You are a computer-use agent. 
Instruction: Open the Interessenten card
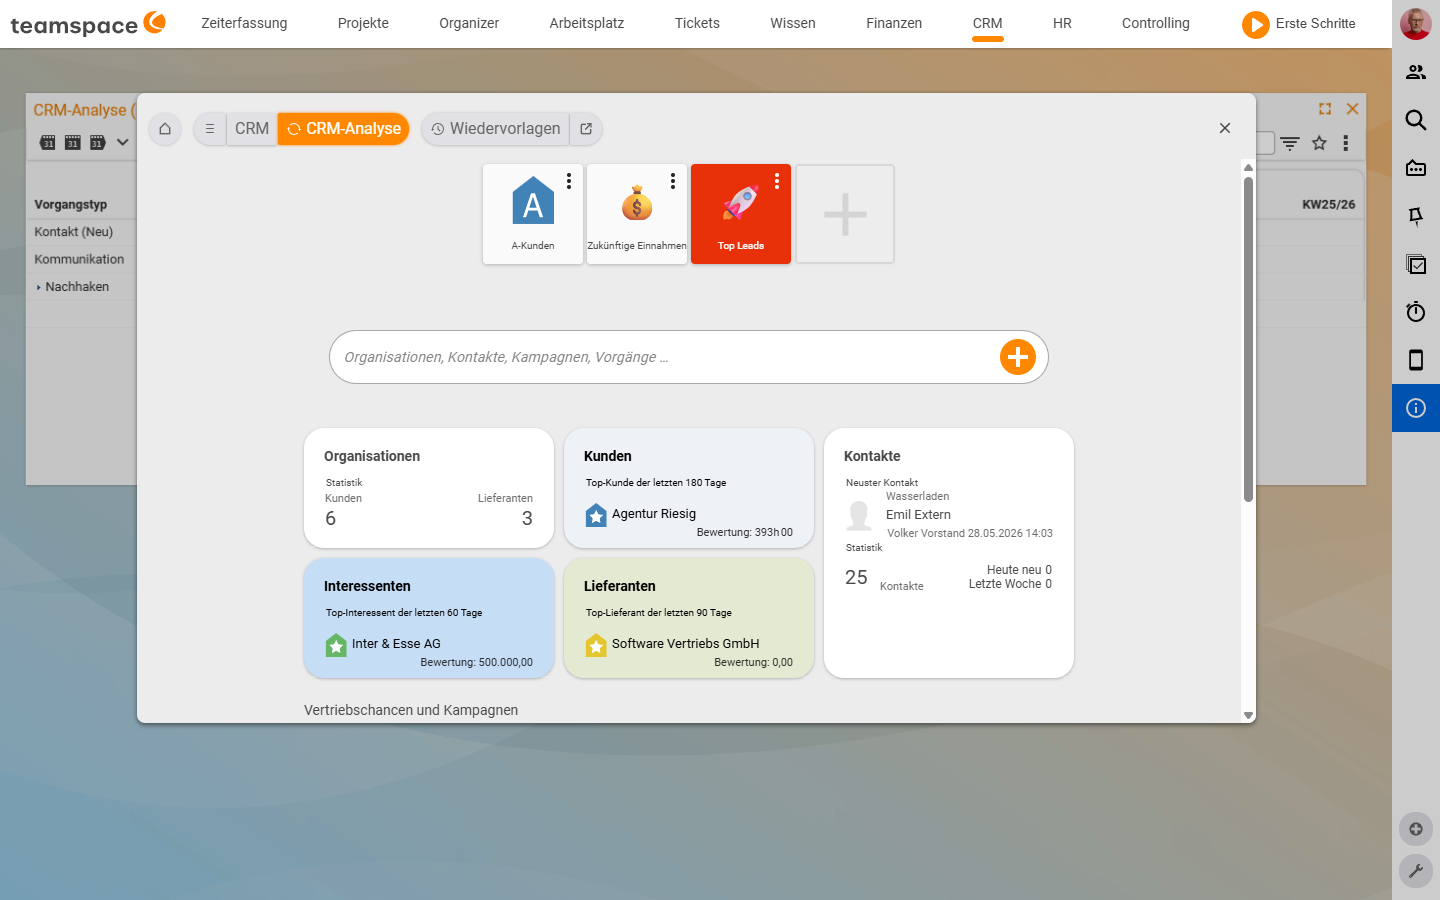point(429,618)
